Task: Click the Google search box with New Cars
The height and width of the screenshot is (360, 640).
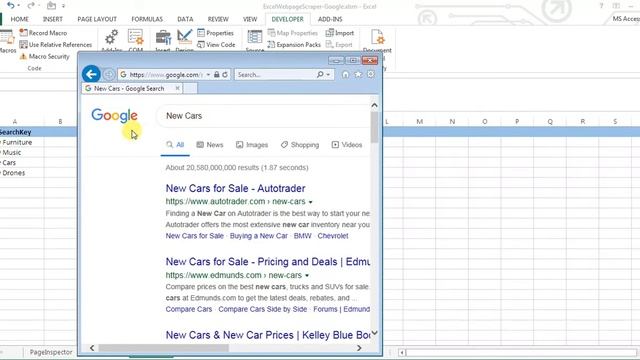Action: click(263, 116)
